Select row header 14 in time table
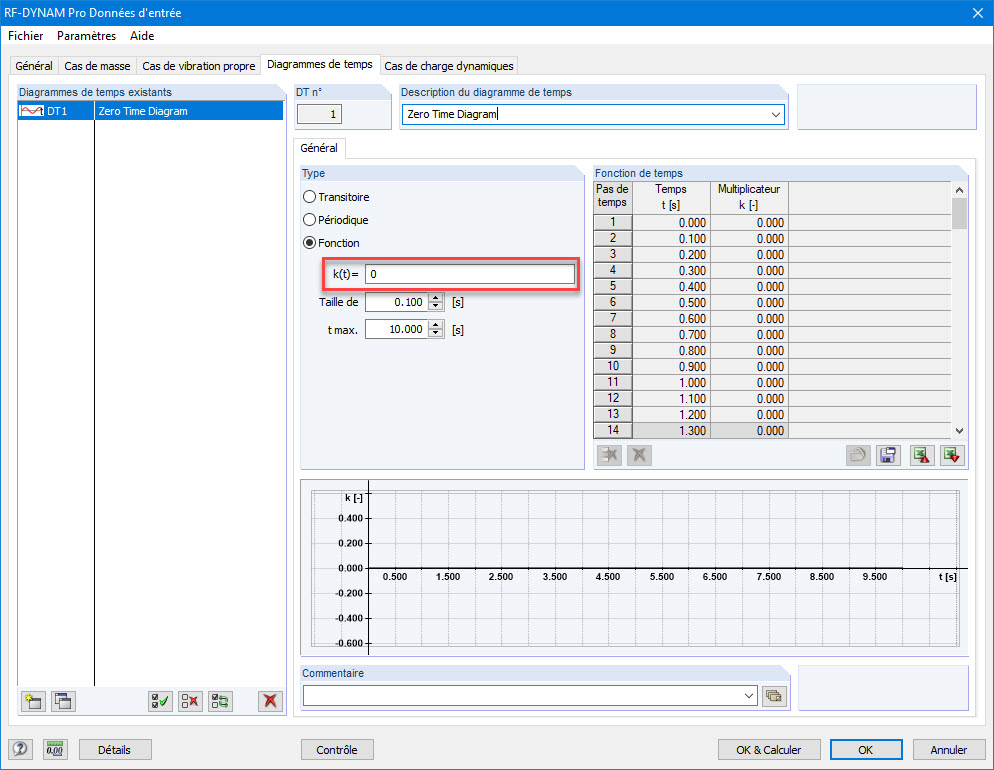The image size is (994, 770). [613, 430]
